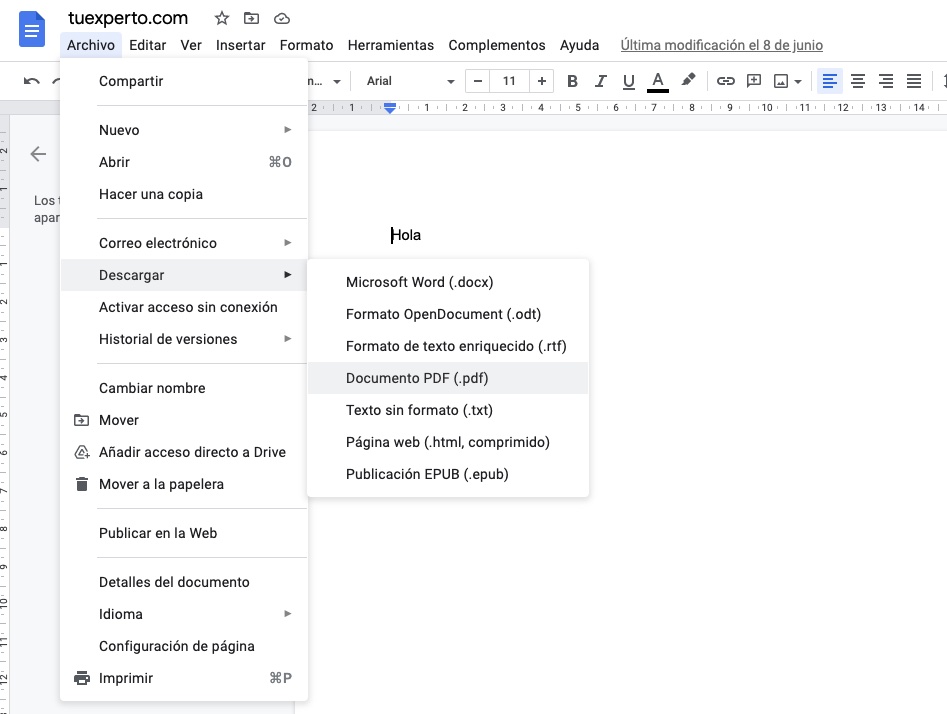The height and width of the screenshot is (714, 947).
Task: Click the move-to-folder icon beside the title
Action: 251,18
